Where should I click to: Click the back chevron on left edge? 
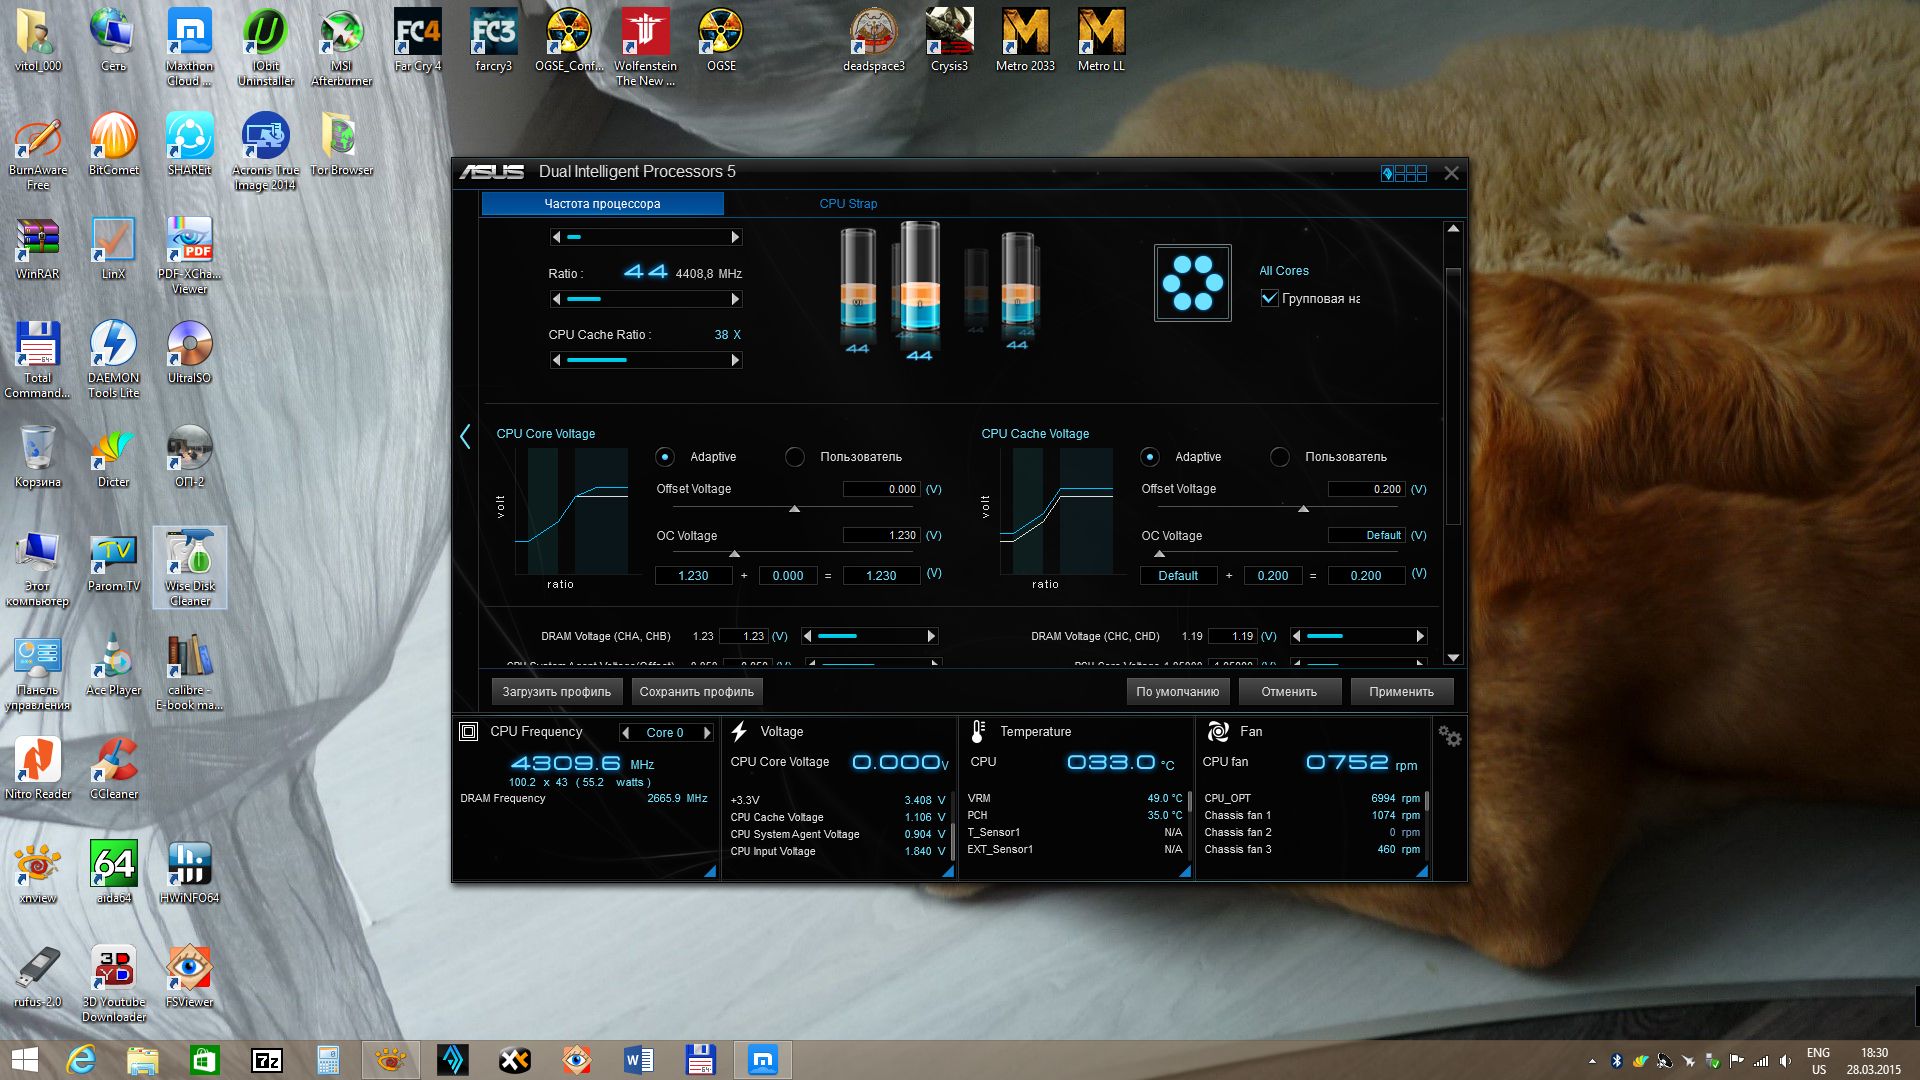click(465, 436)
